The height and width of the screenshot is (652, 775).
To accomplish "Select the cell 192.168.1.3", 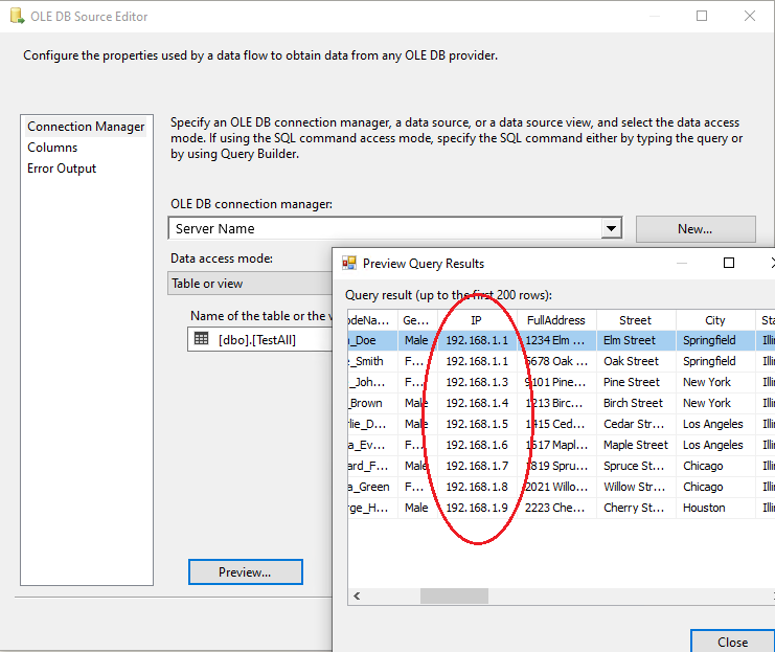I will [x=477, y=382].
